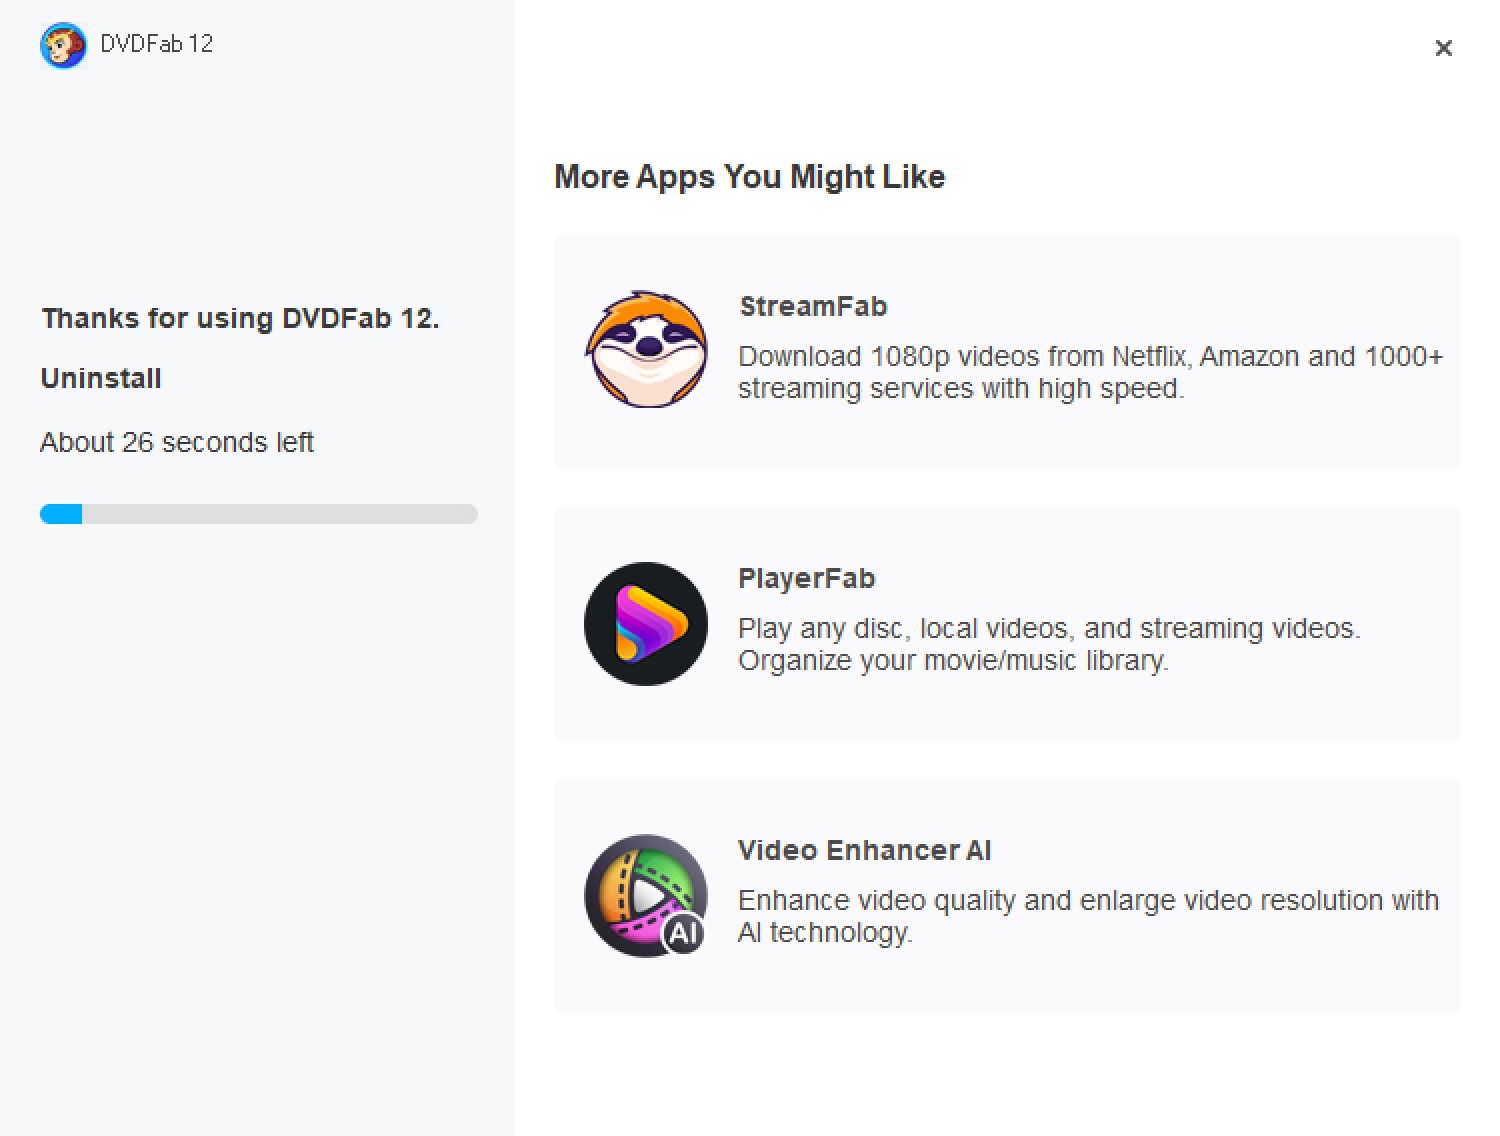Viewport: 1500px width, 1136px height.
Task: Click the 'DVDFab 12' window title text
Action: click(x=157, y=44)
